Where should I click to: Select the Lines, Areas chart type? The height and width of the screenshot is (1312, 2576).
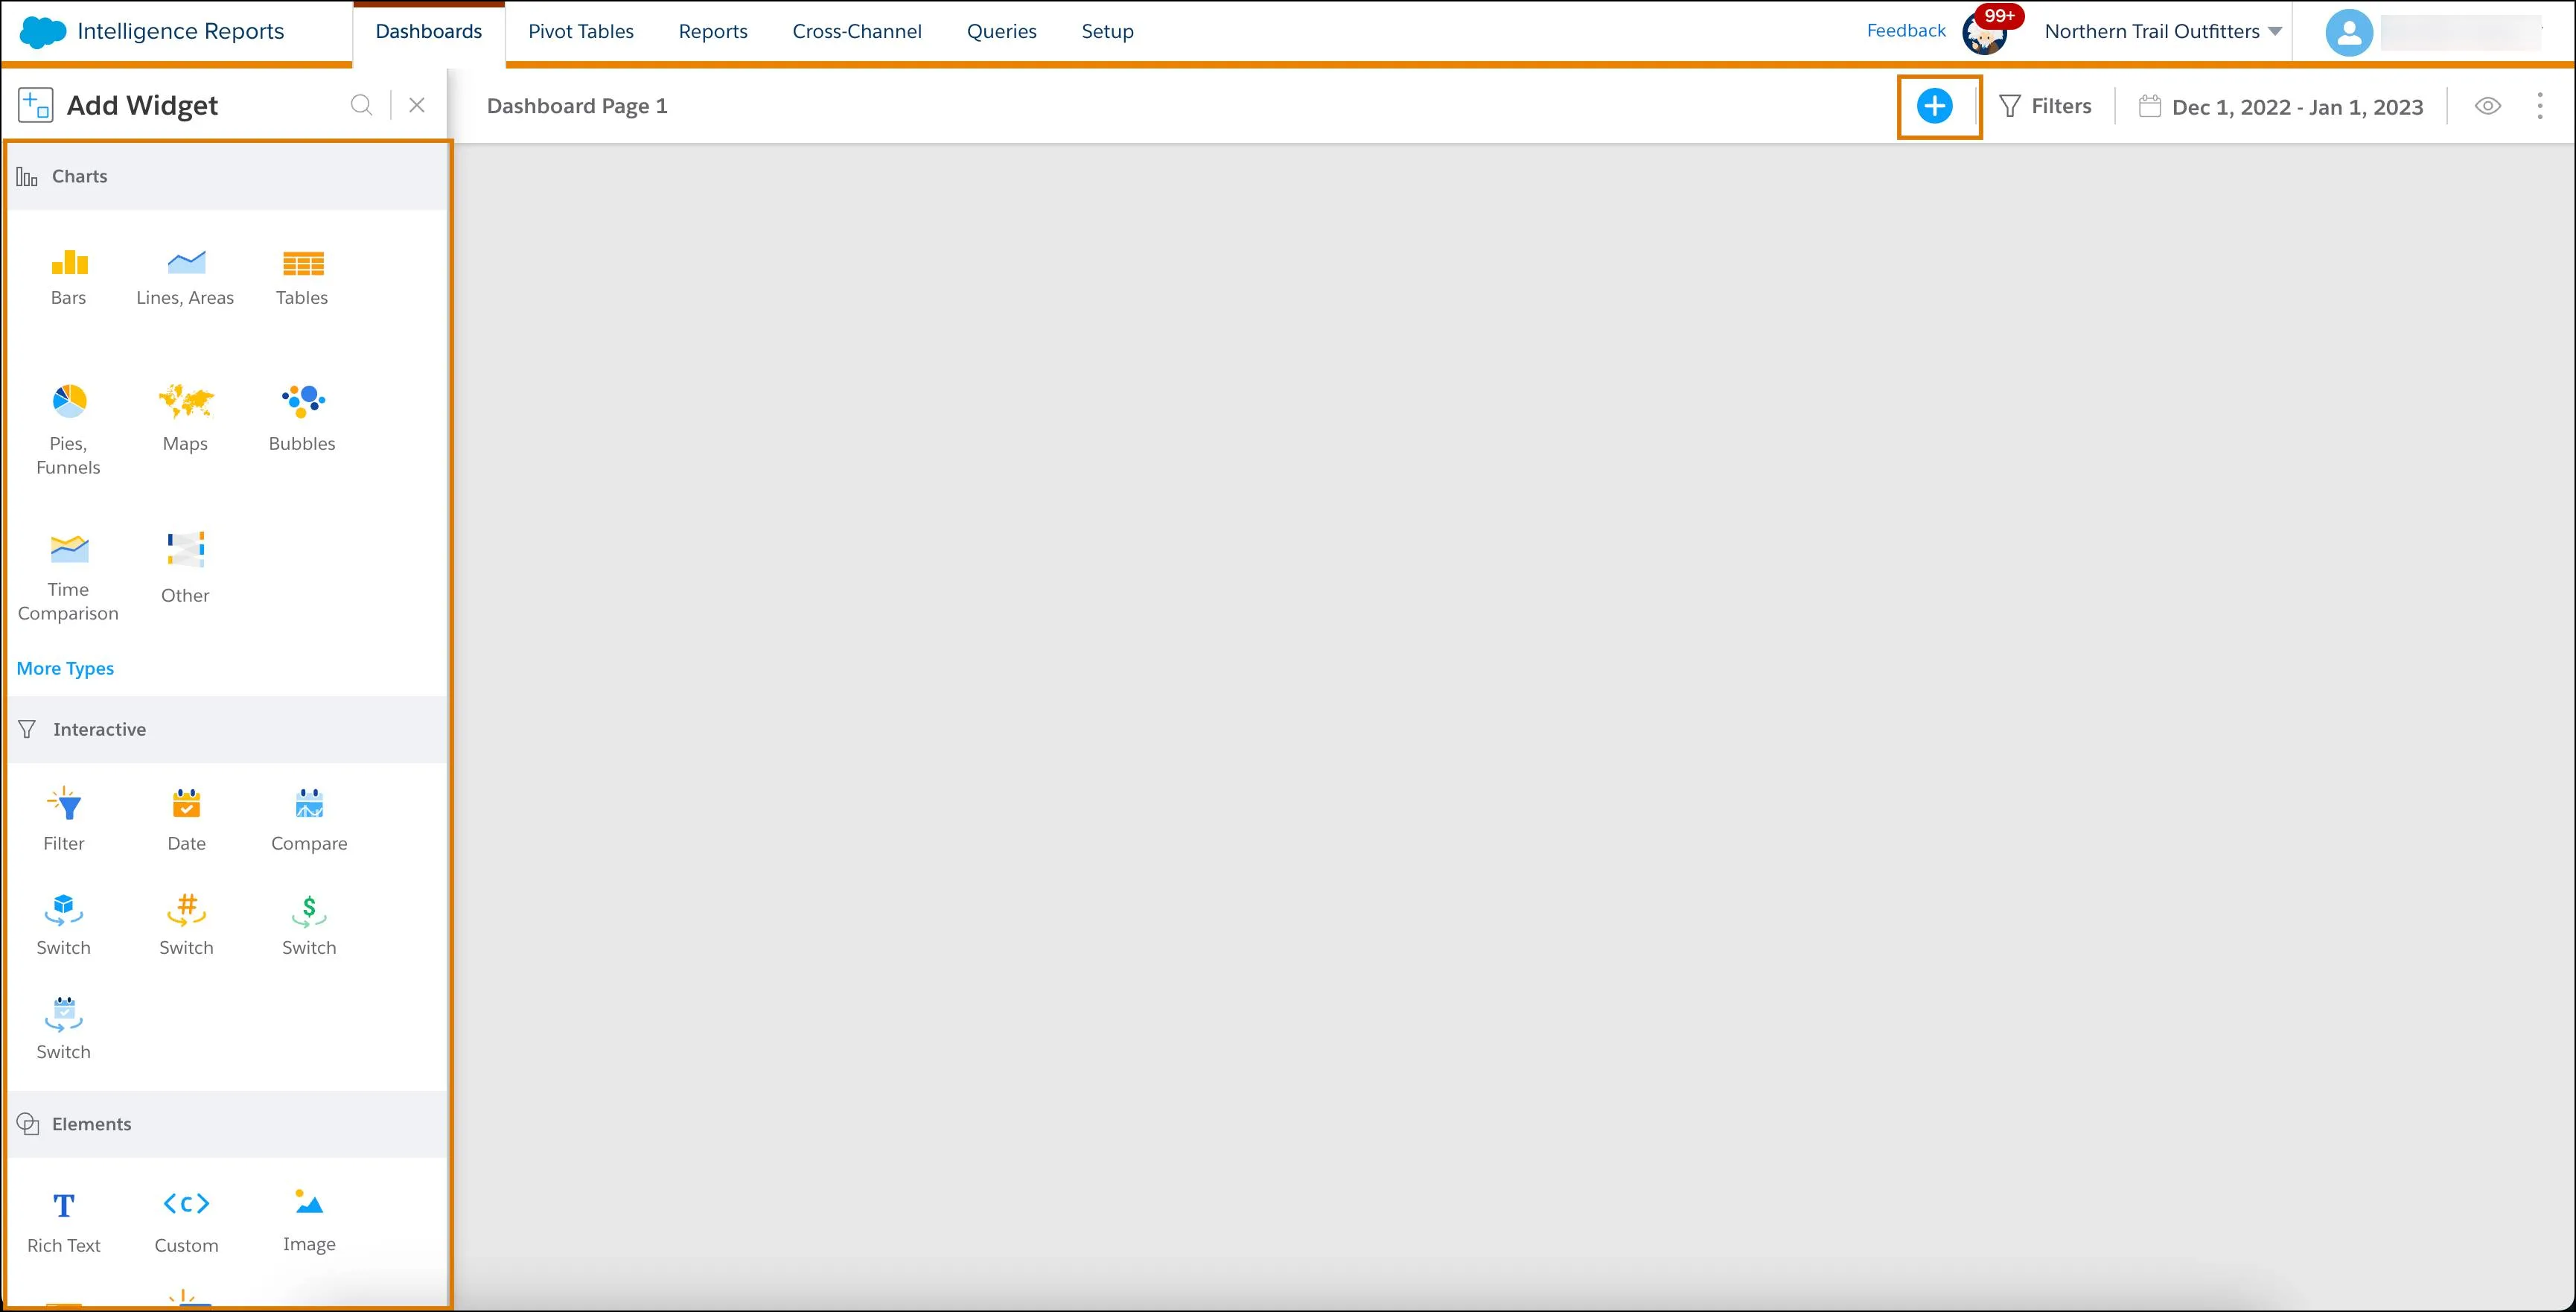(185, 273)
